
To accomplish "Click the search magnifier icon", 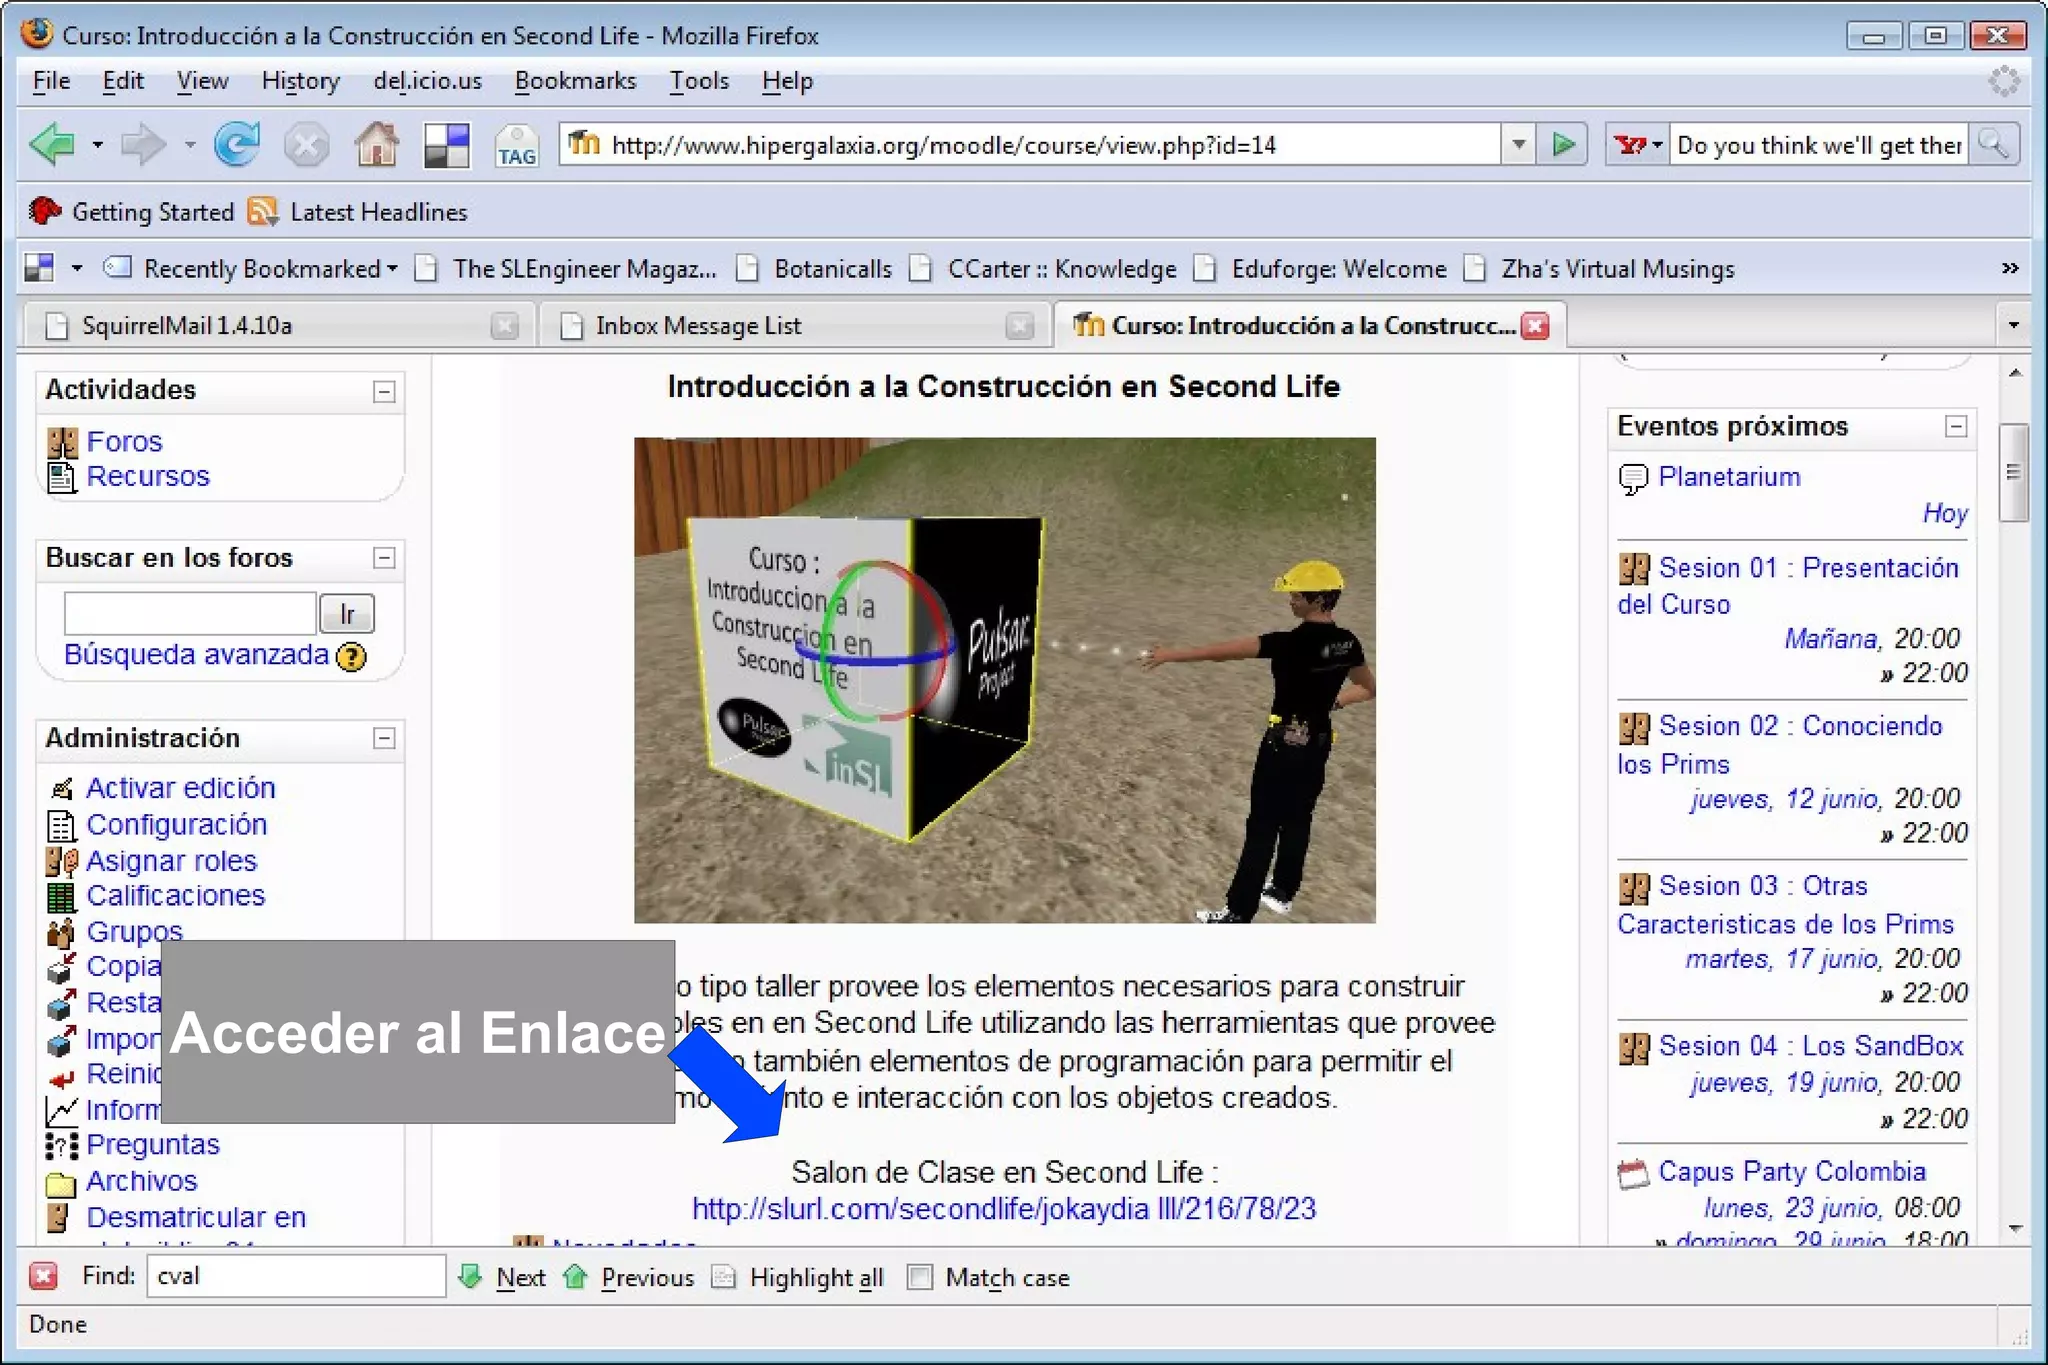I will (x=1994, y=145).
